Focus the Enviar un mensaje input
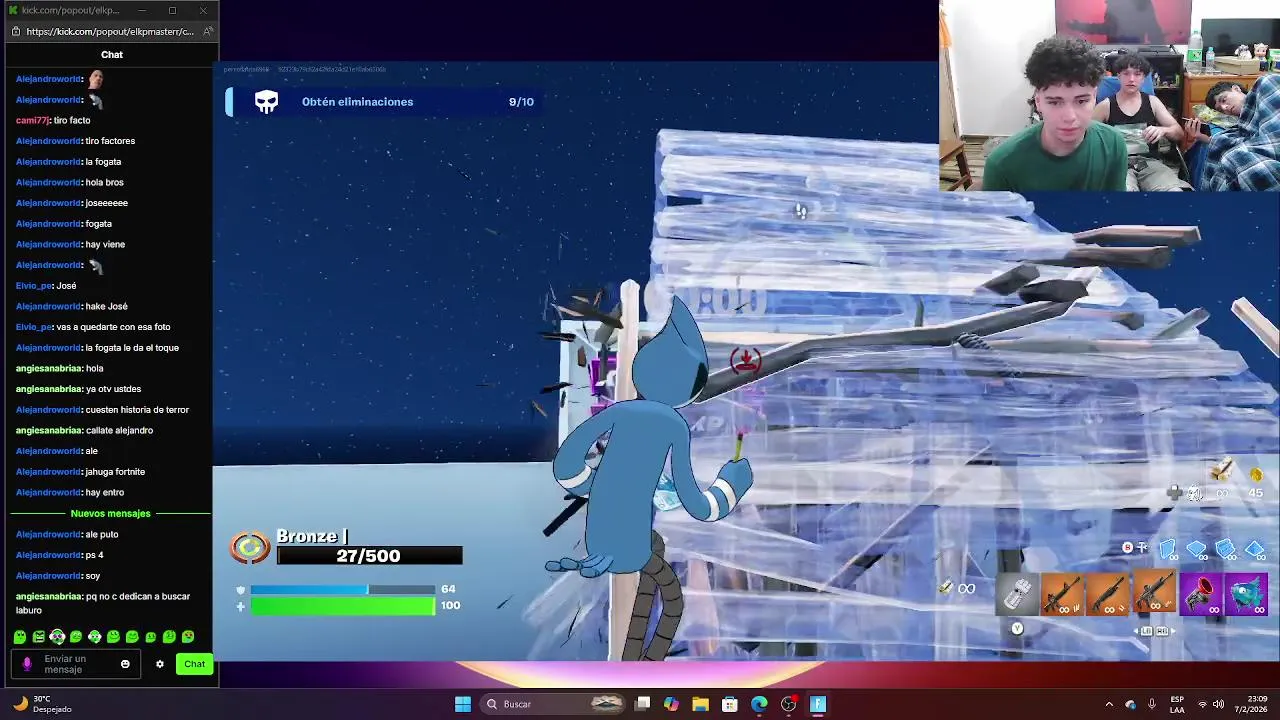This screenshot has width=1280, height=720. (x=75, y=664)
